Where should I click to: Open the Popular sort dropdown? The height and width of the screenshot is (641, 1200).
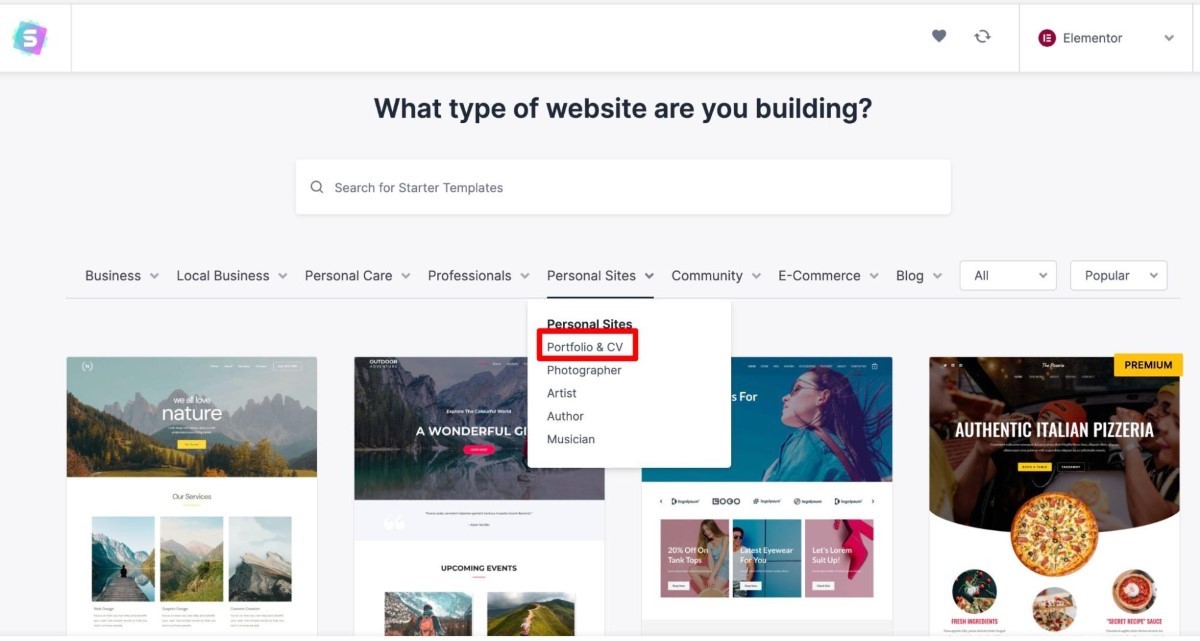(1119, 275)
